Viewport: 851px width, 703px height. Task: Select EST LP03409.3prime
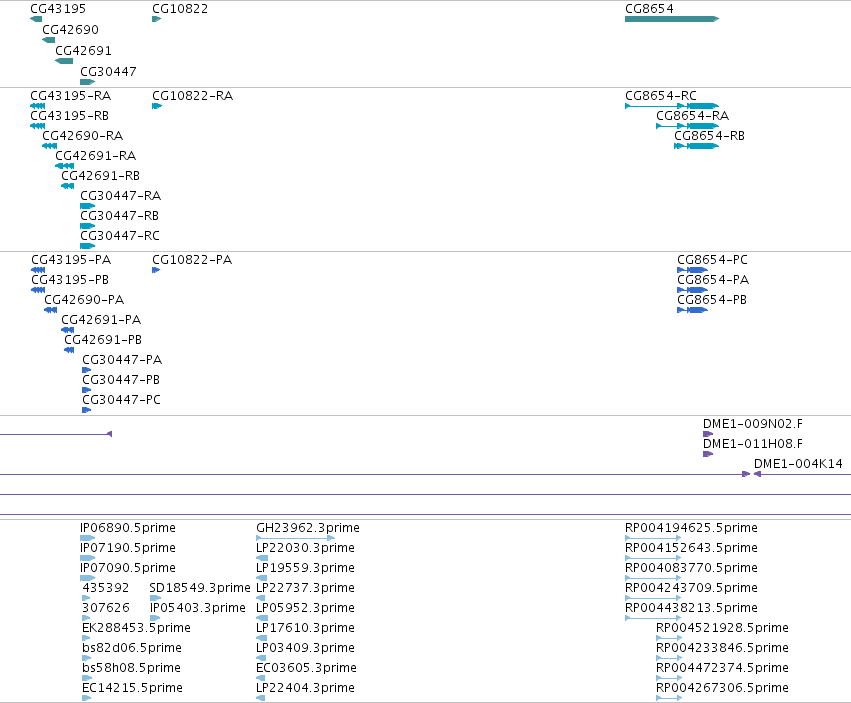click(x=306, y=648)
